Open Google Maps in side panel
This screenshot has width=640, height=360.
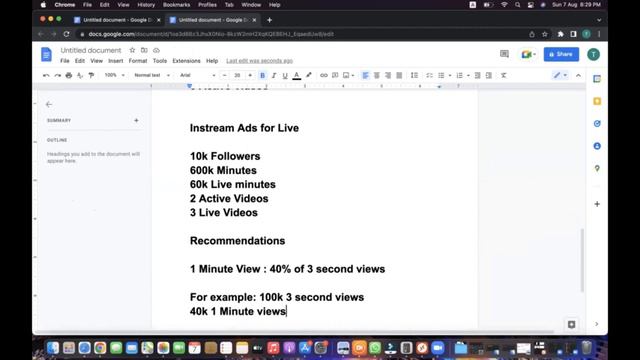pos(597,168)
